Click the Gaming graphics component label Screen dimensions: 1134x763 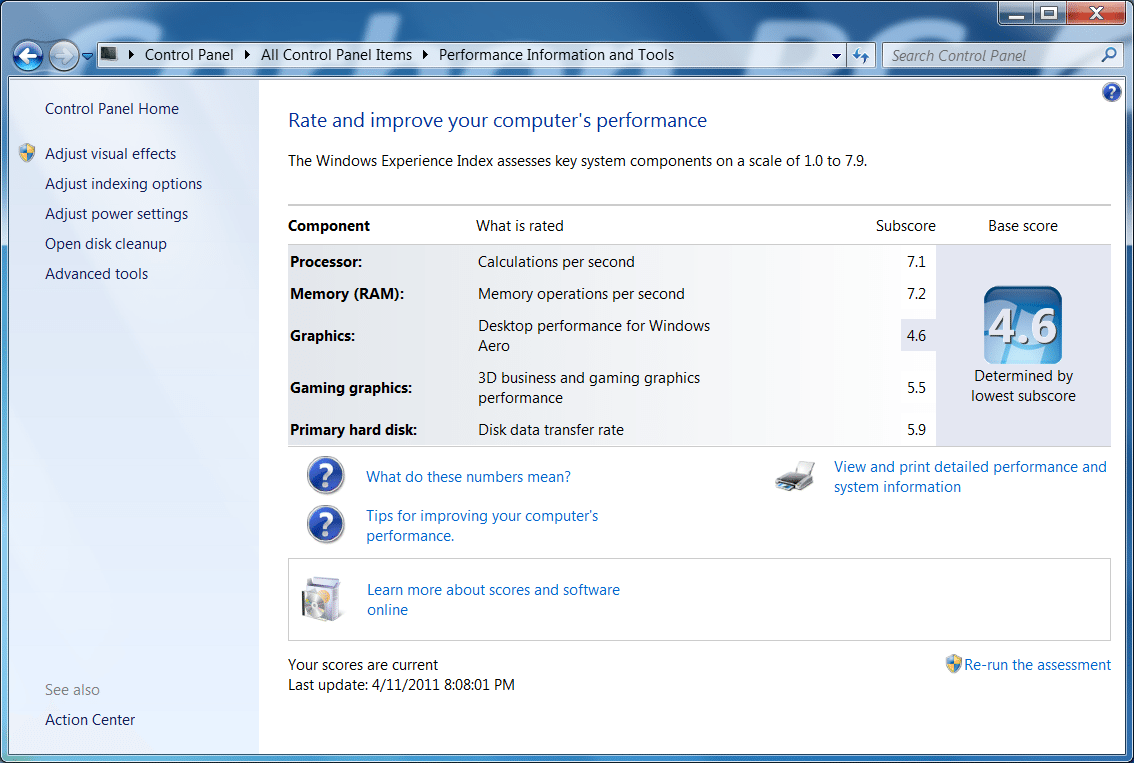click(351, 388)
